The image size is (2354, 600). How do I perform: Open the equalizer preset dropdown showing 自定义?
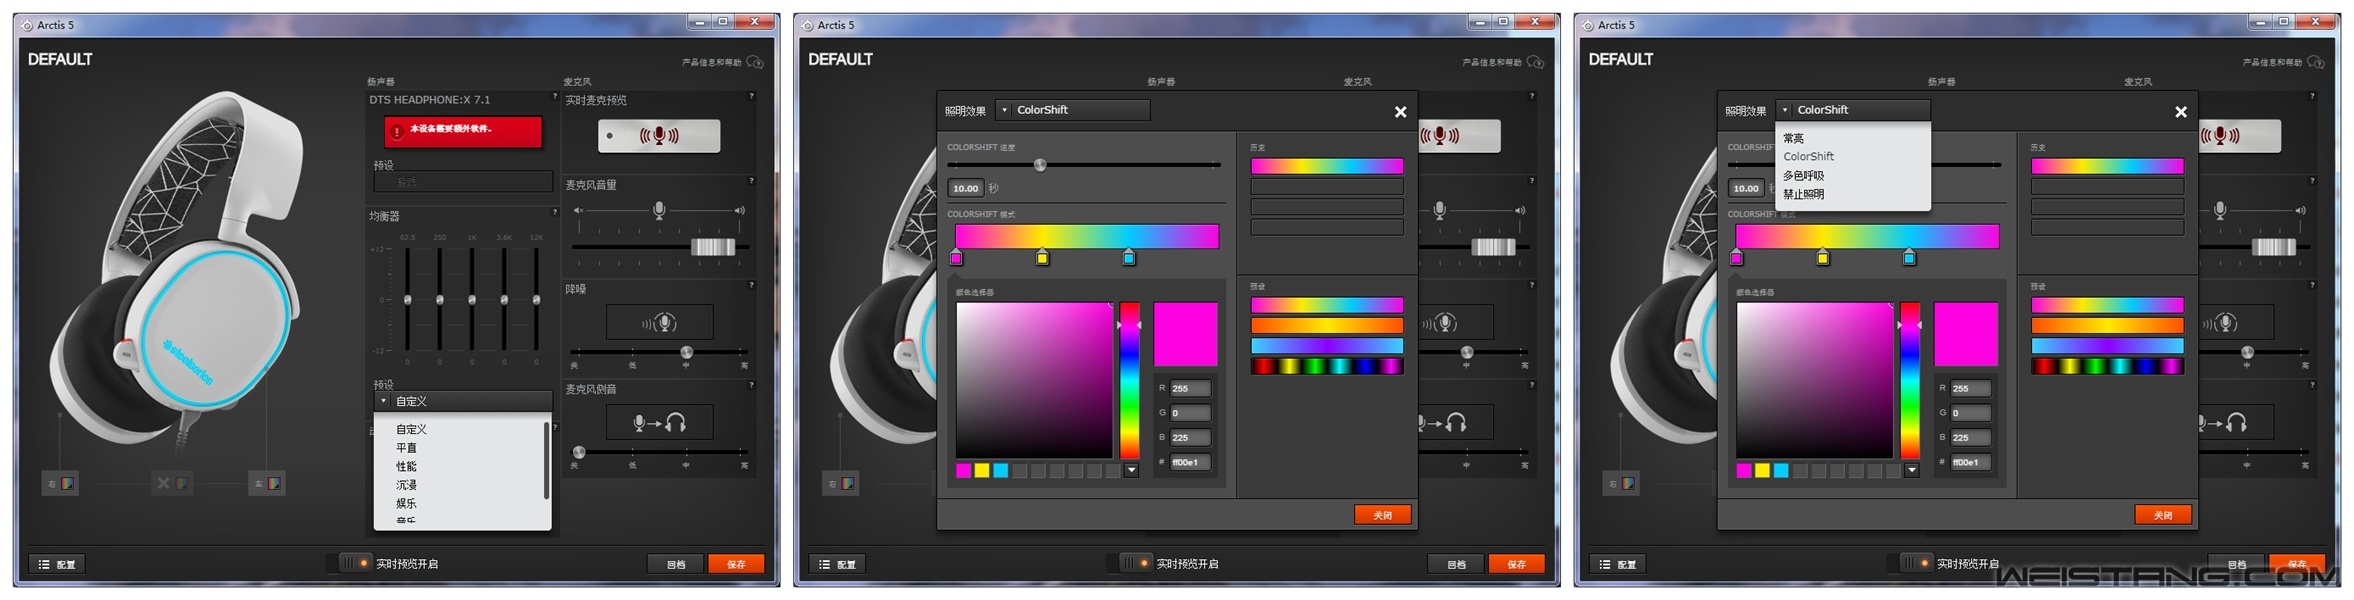point(463,401)
